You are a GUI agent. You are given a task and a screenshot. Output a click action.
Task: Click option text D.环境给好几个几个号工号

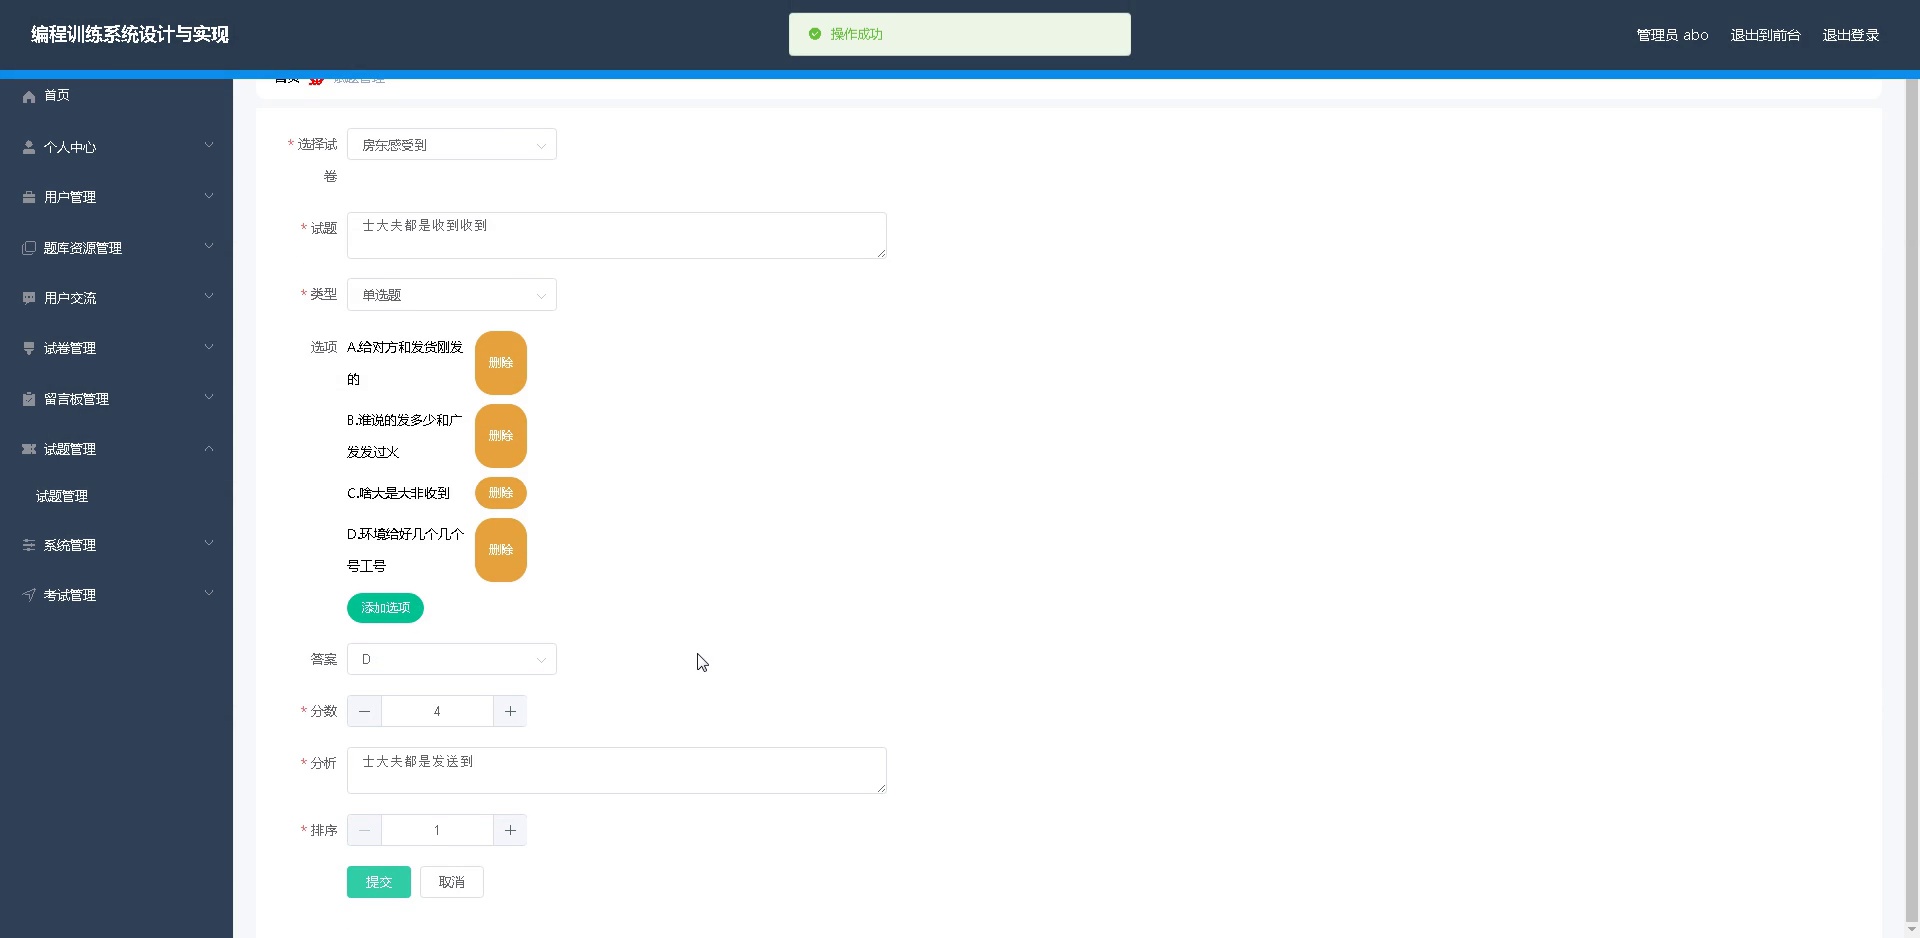(x=405, y=550)
